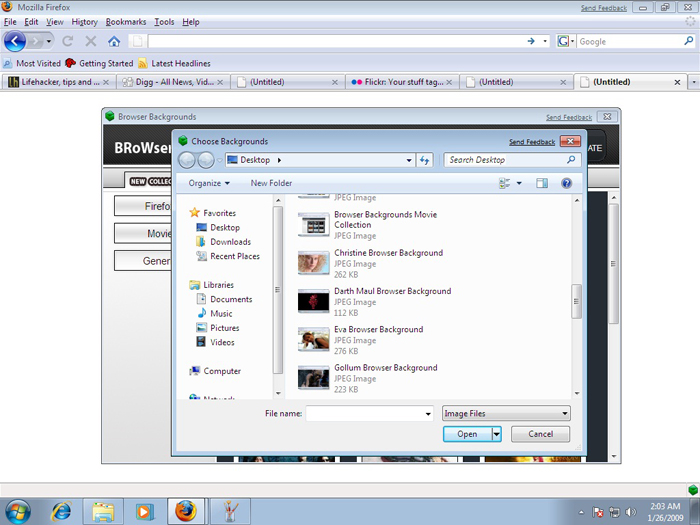Screen dimensions: 700x525
Task: Click the Action Center flag tray icon
Action: tap(598, 512)
